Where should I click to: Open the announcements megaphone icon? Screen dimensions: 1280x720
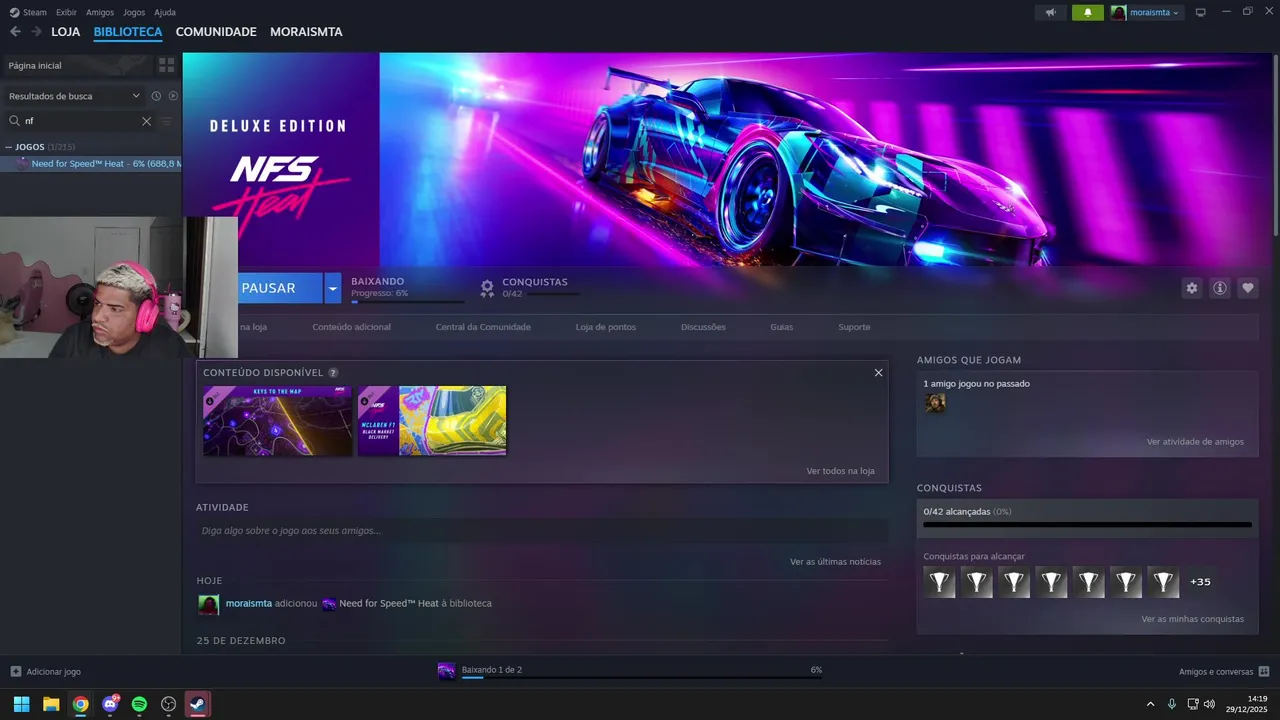[1050, 12]
